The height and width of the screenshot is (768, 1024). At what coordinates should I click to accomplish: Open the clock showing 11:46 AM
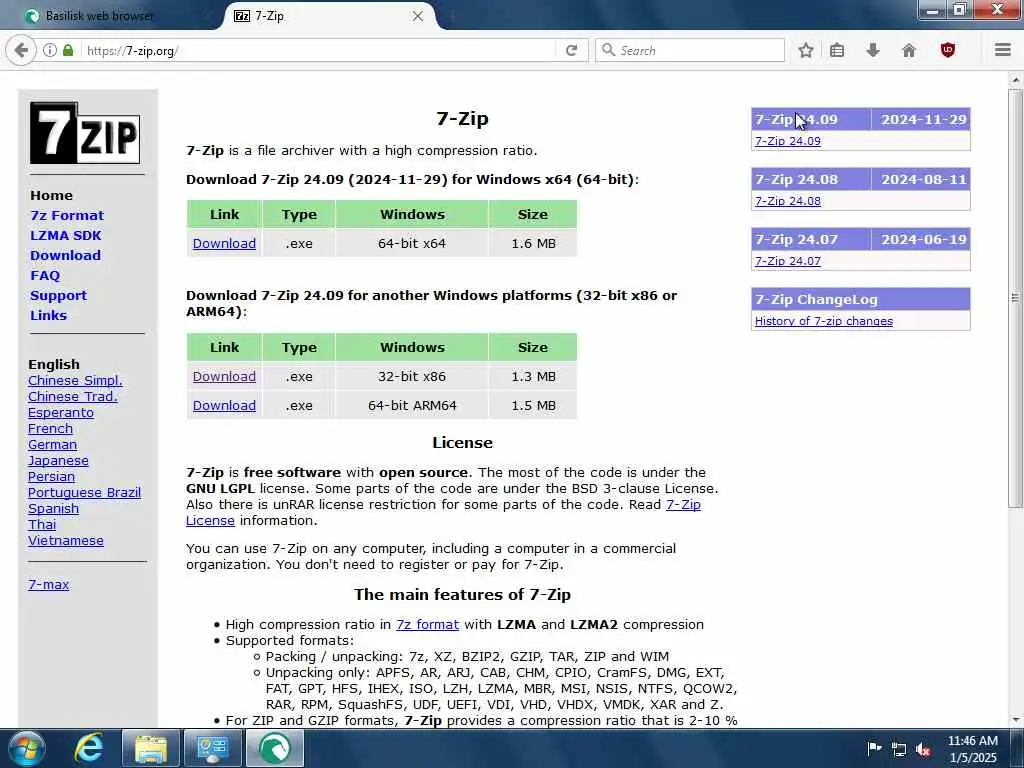973,749
